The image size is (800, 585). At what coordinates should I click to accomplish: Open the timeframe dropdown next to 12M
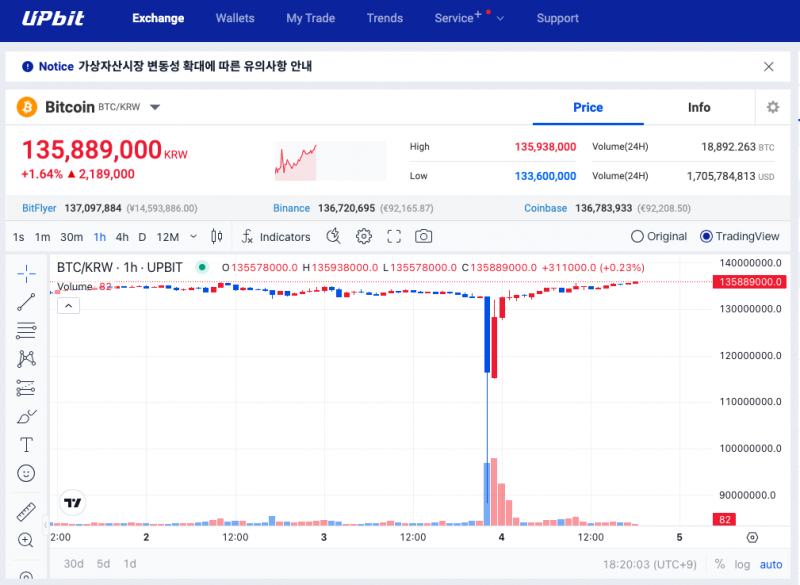[x=193, y=237]
